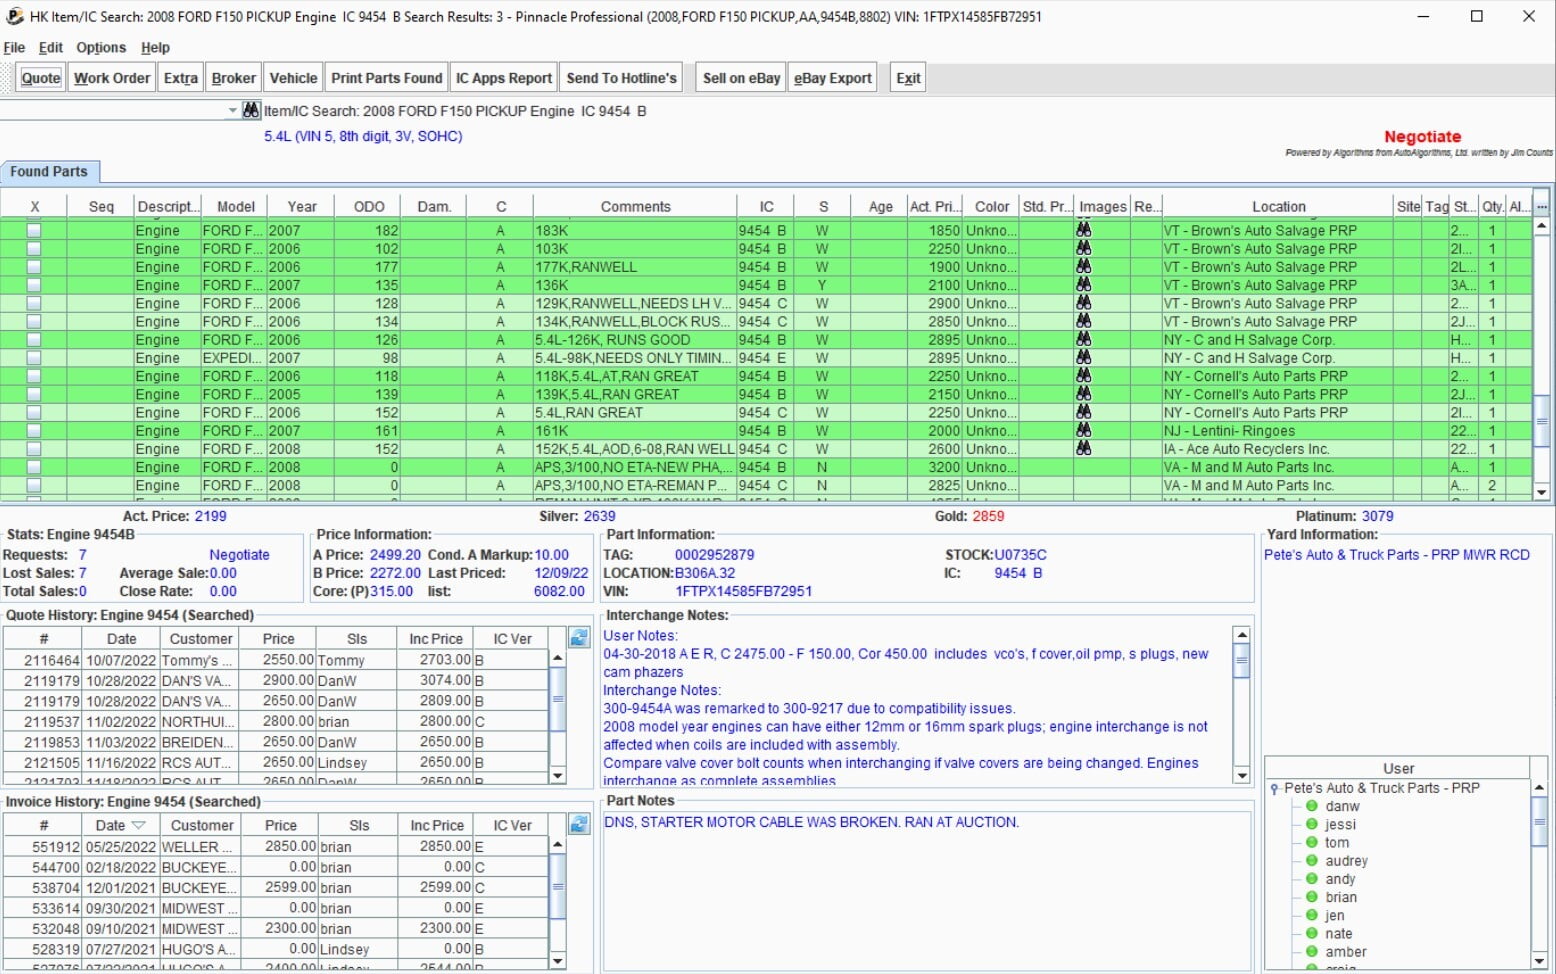Image resolution: width=1556 pixels, height=974 pixels.
Task: Click the green status dot for brian
Action: pos(1312,897)
